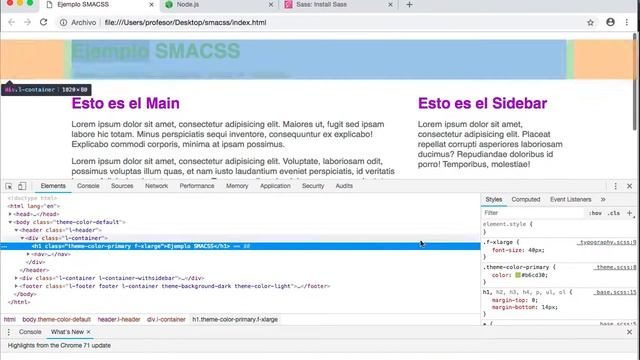The height and width of the screenshot is (360, 640).
Task: Click html in the breadcrumb bar
Action: pos(10,320)
